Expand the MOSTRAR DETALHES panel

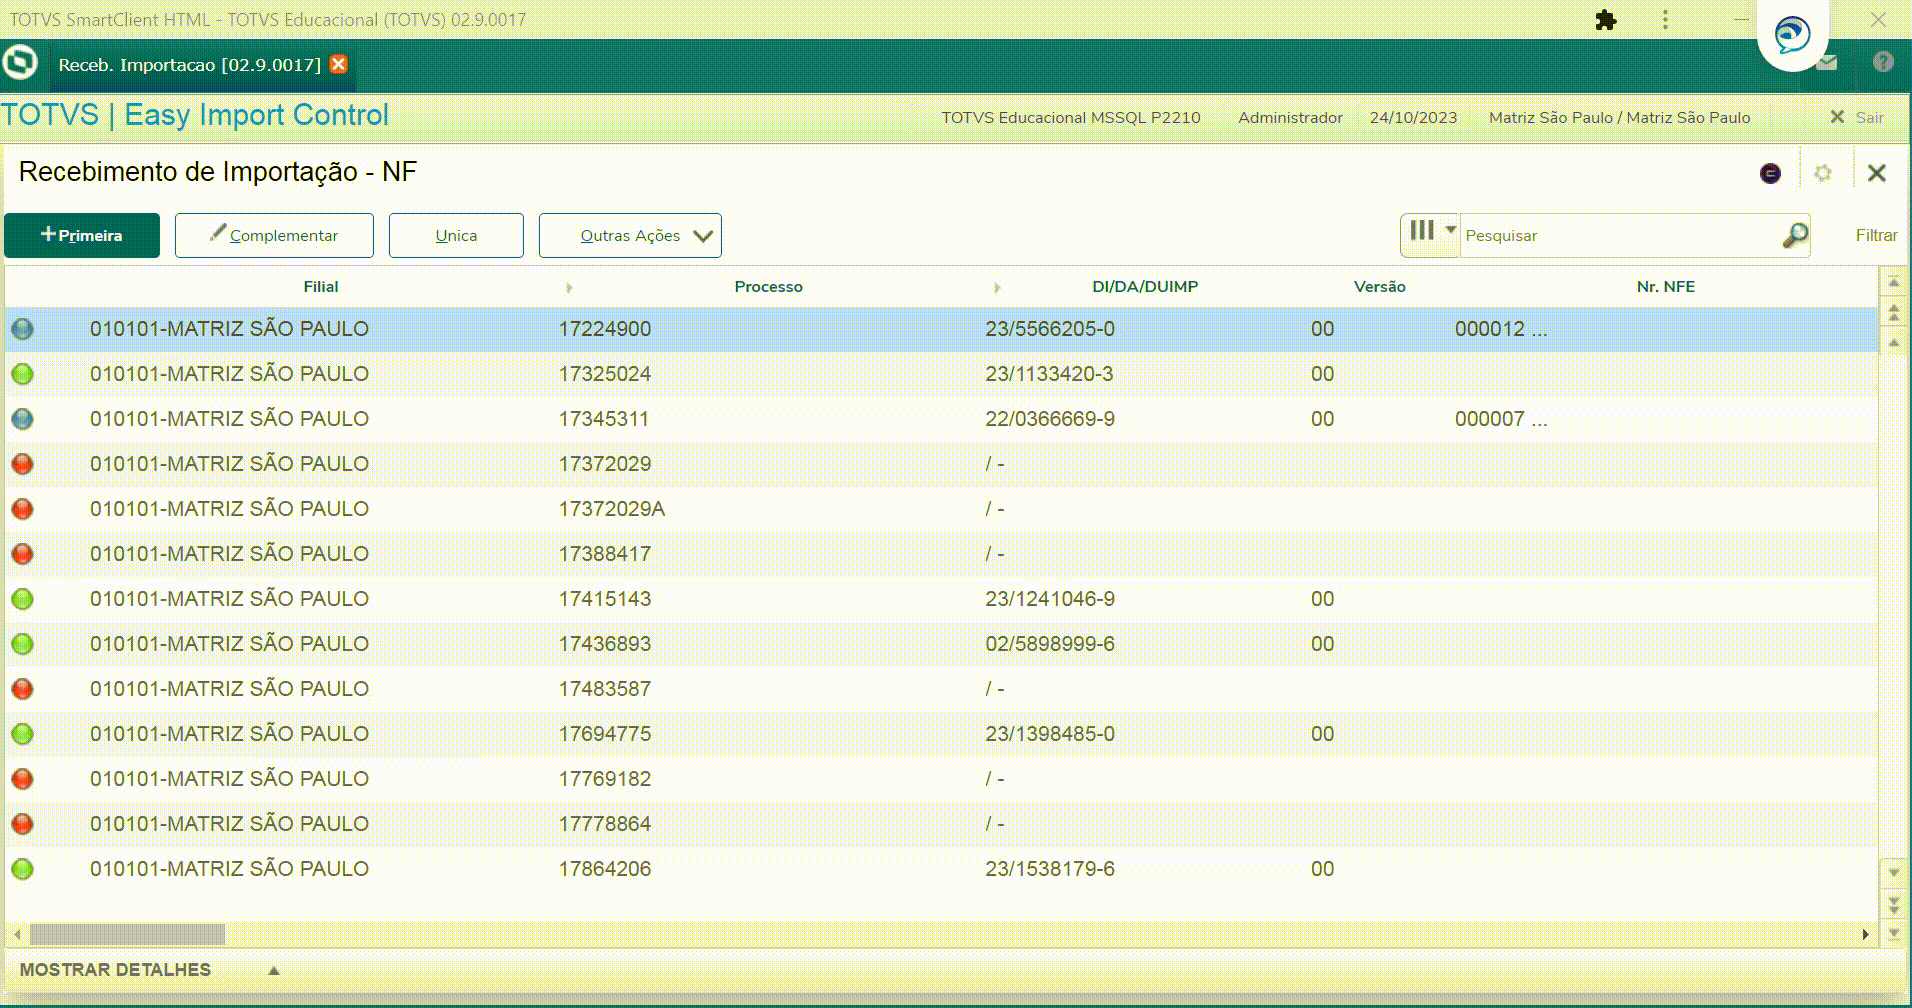point(150,970)
